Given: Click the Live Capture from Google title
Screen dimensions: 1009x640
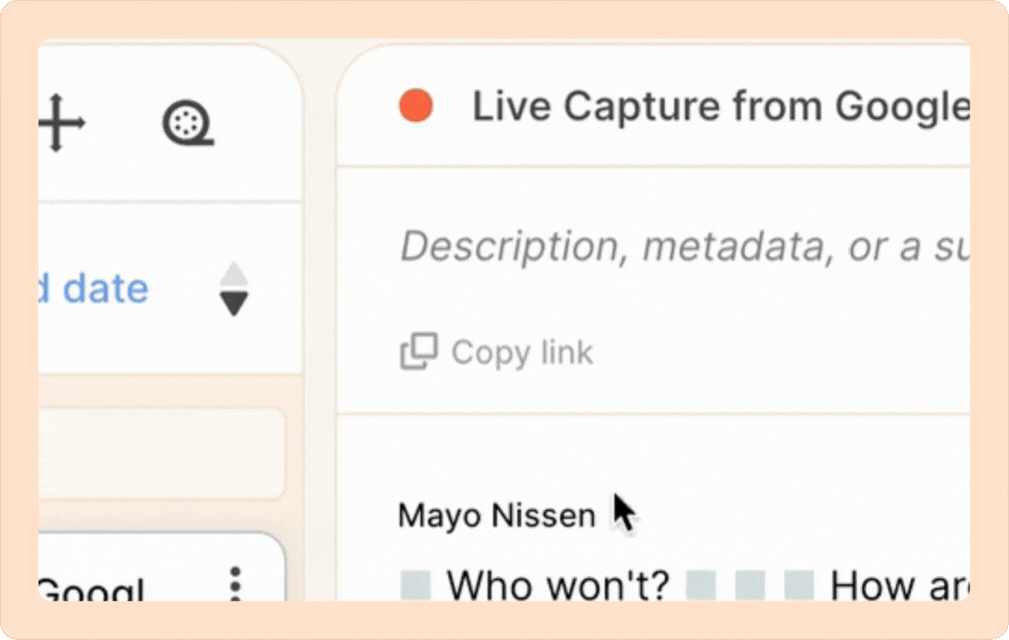Looking at the screenshot, I should click(720, 106).
